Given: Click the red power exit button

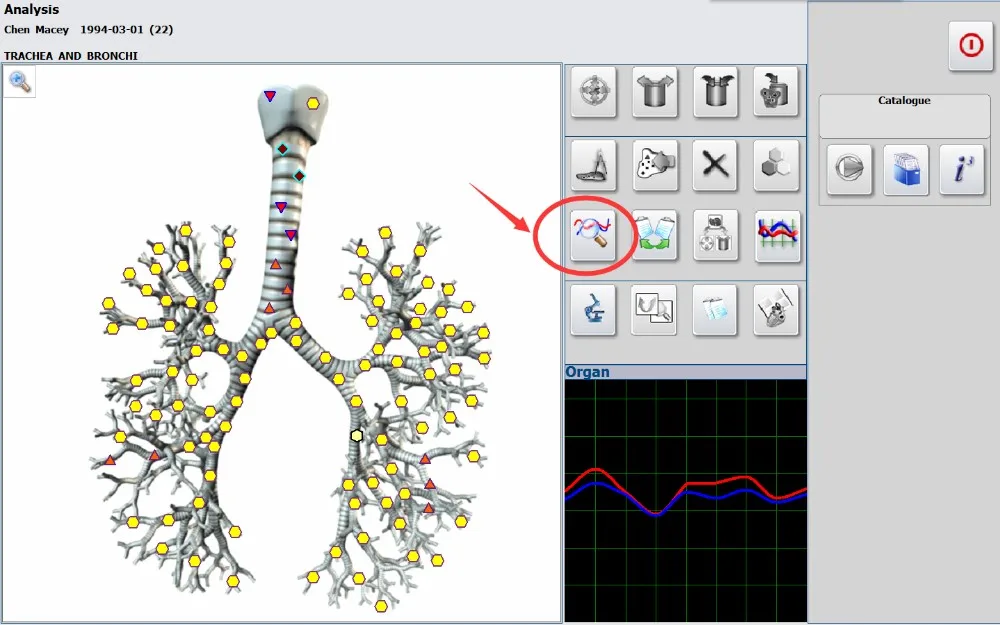Looking at the screenshot, I should tap(971, 46).
